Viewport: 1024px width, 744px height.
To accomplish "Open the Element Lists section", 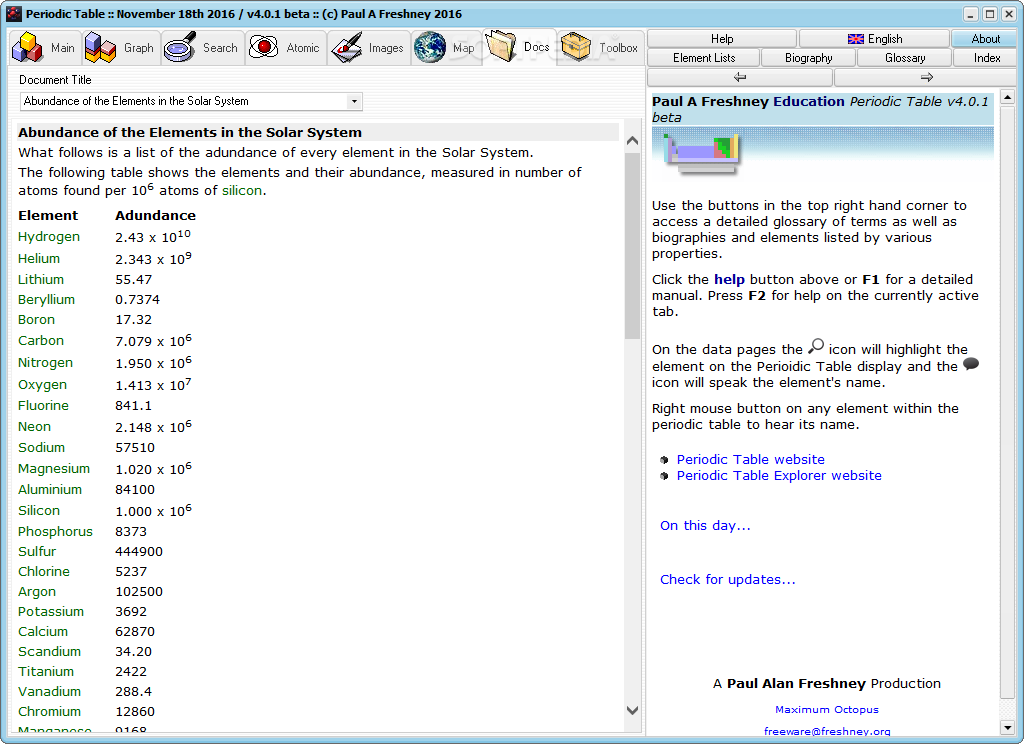I will [x=704, y=57].
